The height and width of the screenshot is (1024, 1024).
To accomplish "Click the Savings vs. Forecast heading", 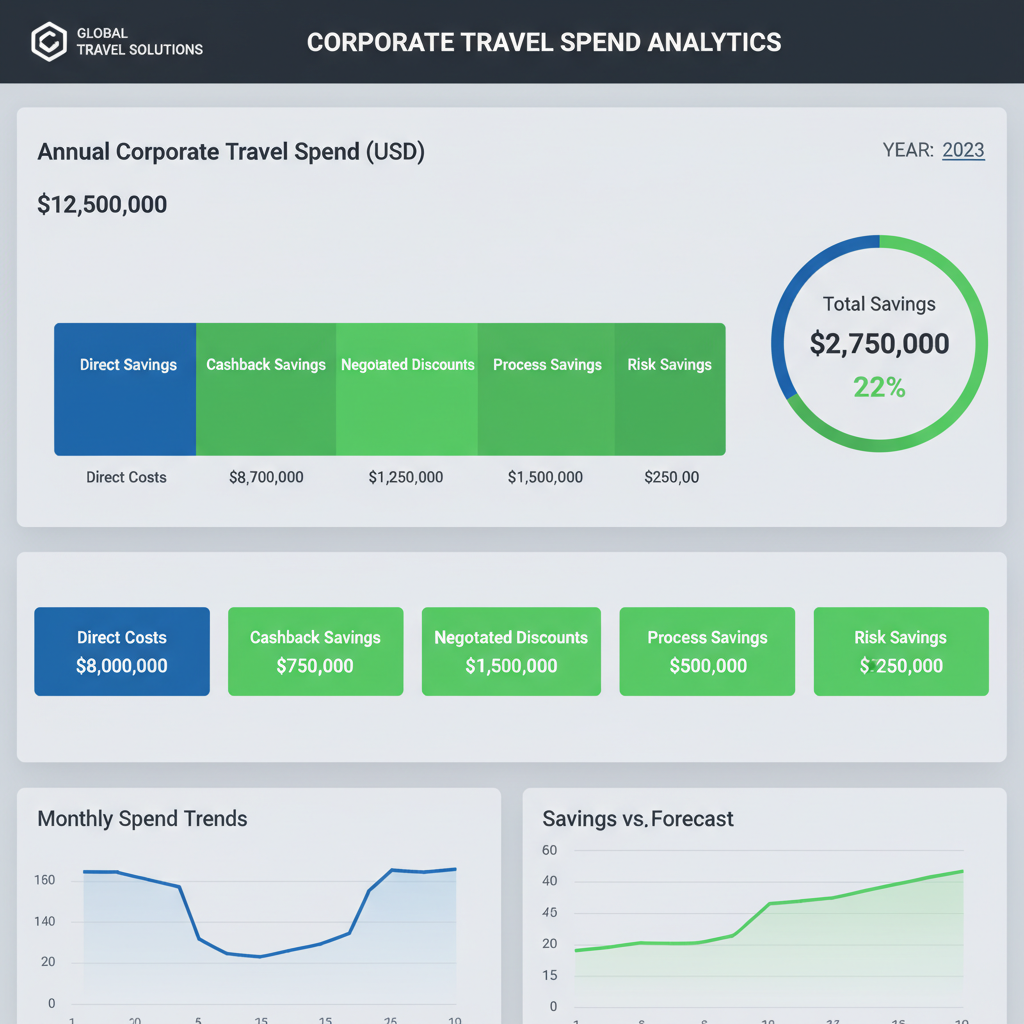I will tap(638, 818).
